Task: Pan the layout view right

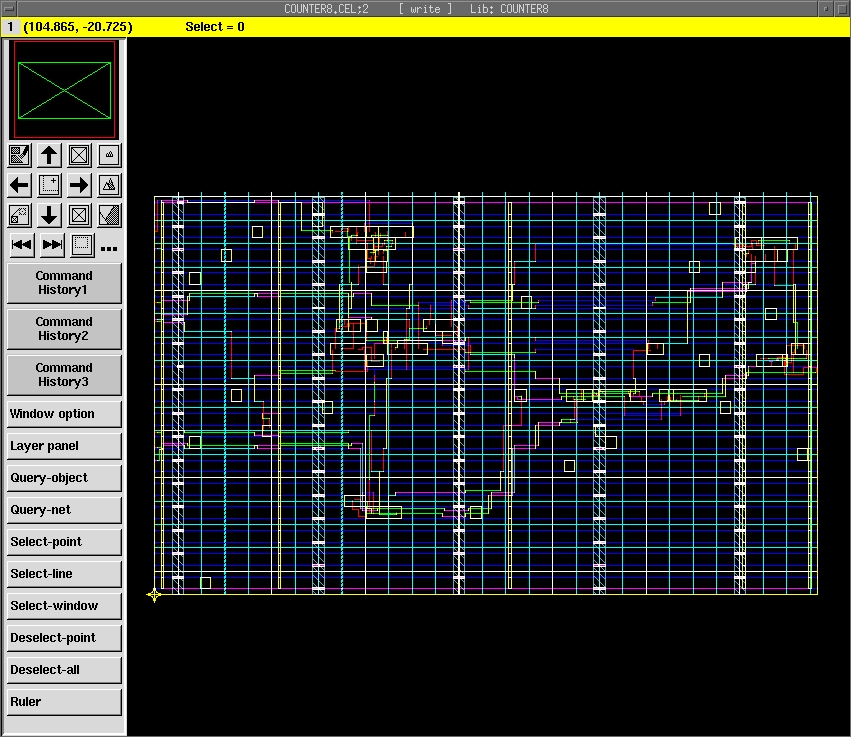Action: pos(79,185)
